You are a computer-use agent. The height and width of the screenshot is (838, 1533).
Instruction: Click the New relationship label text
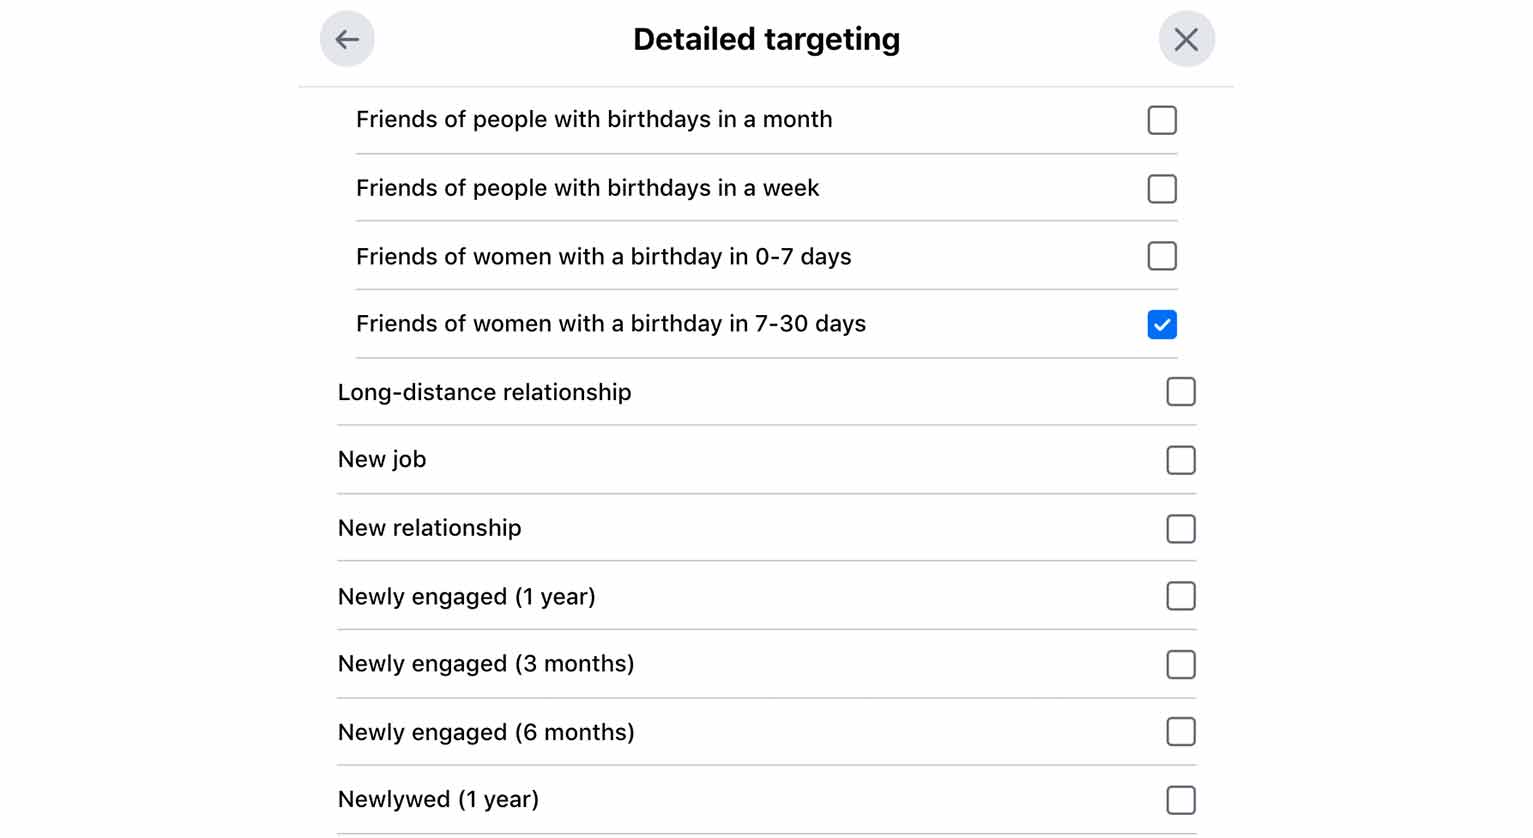429,528
